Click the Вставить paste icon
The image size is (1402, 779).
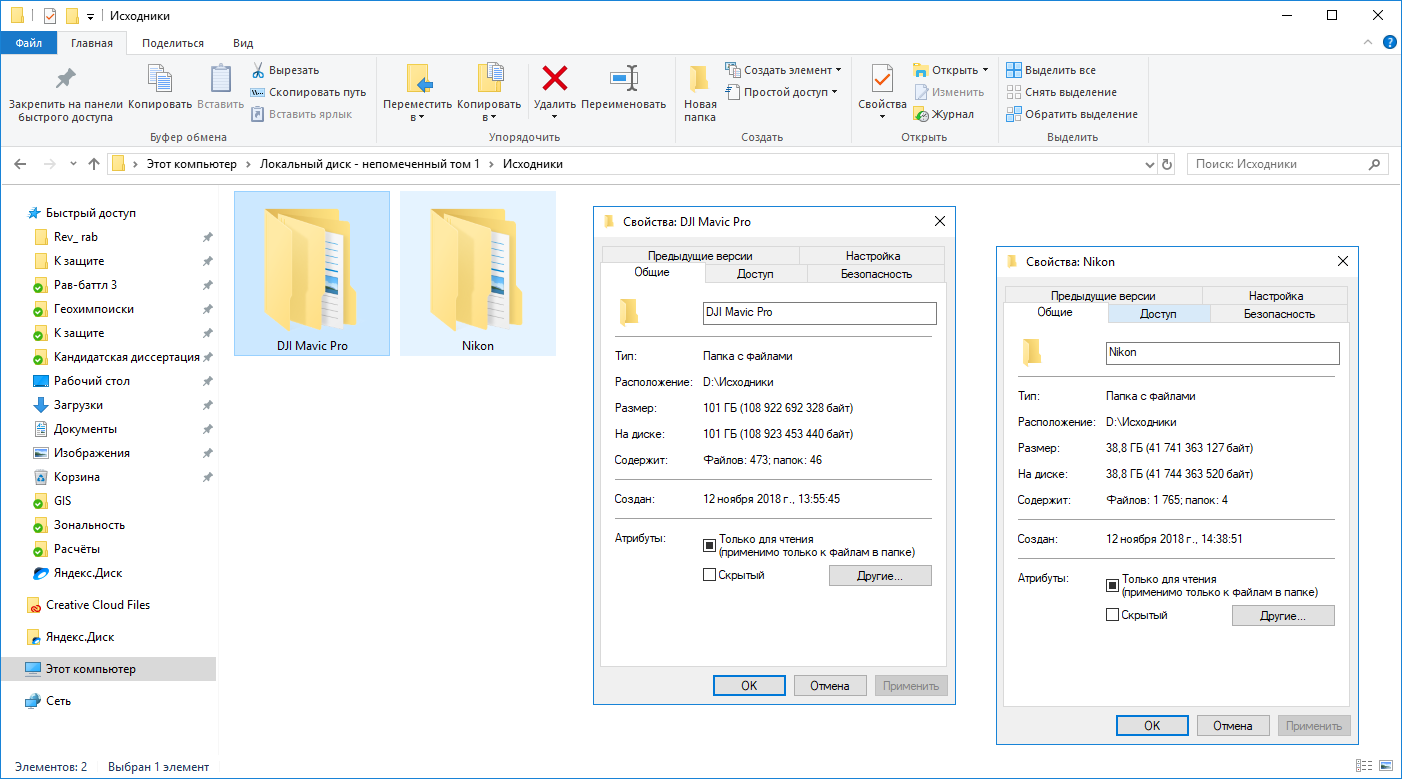click(x=220, y=87)
